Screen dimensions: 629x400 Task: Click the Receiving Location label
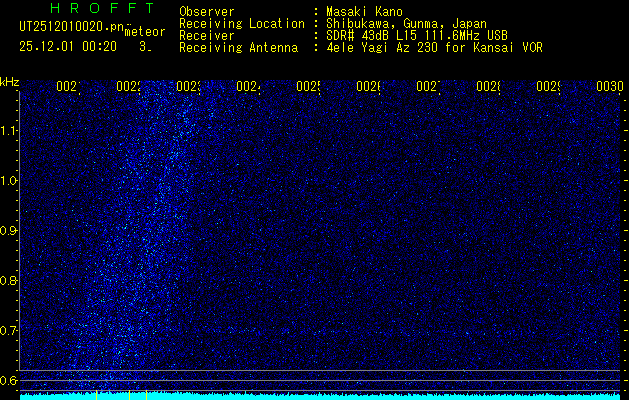coord(242,24)
